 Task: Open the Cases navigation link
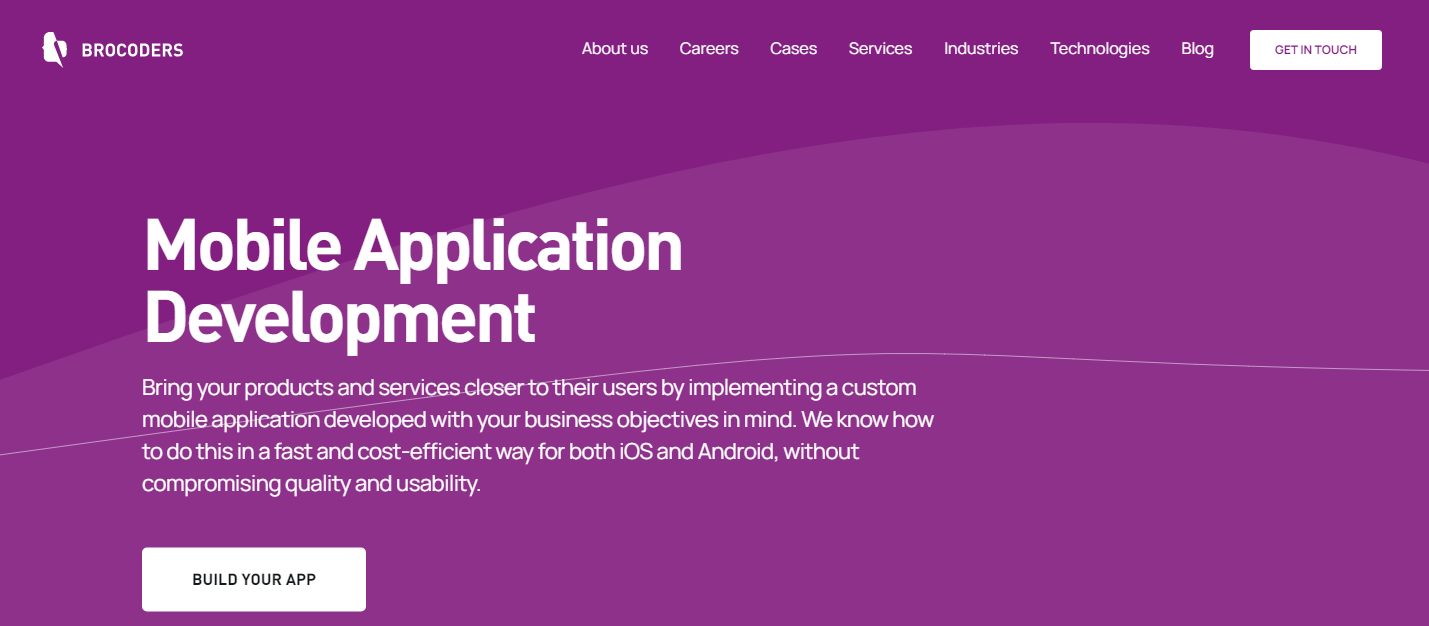point(794,48)
